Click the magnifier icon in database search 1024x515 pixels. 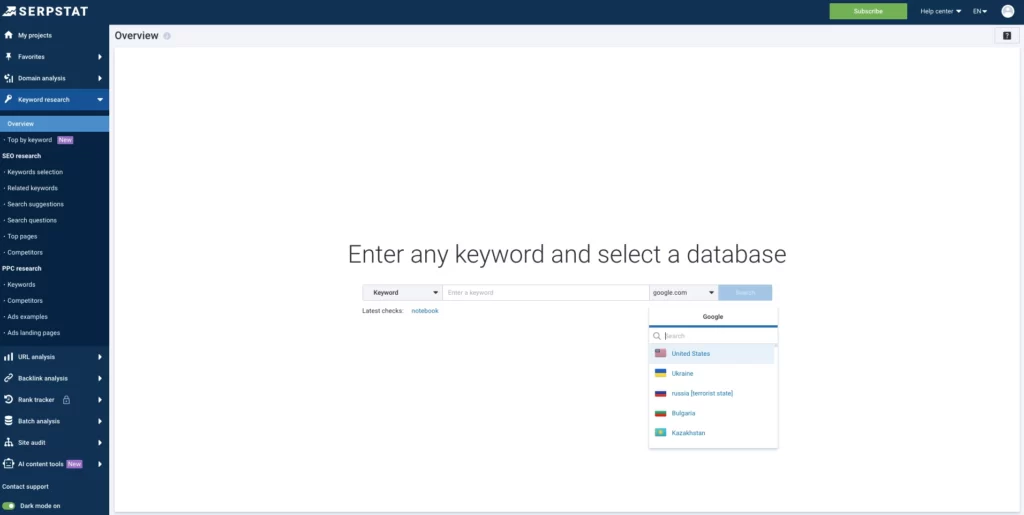coord(657,336)
